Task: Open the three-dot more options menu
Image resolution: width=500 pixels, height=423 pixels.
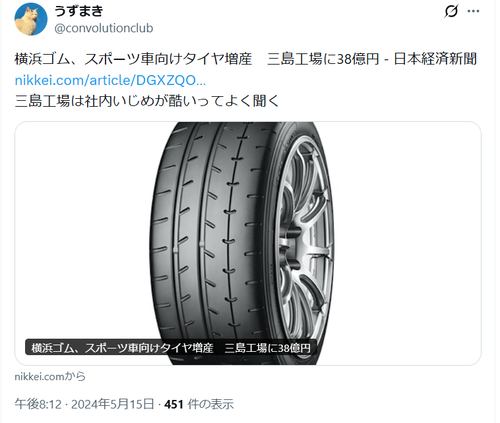Action: [x=473, y=11]
